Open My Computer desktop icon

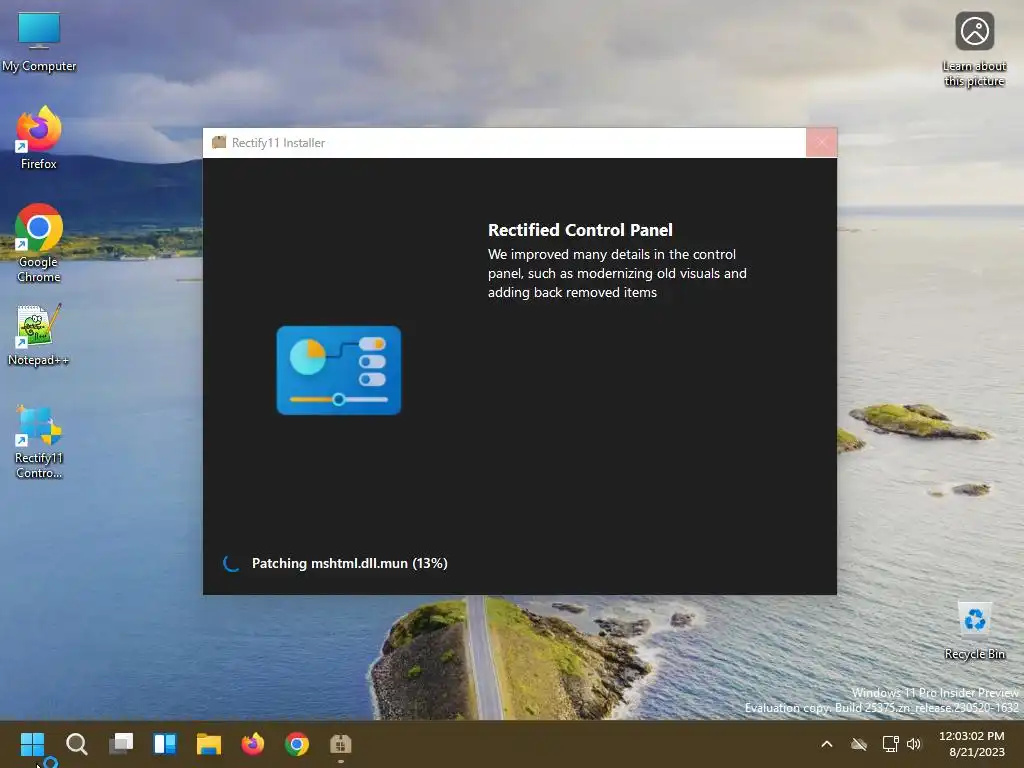tap(39, 42)
